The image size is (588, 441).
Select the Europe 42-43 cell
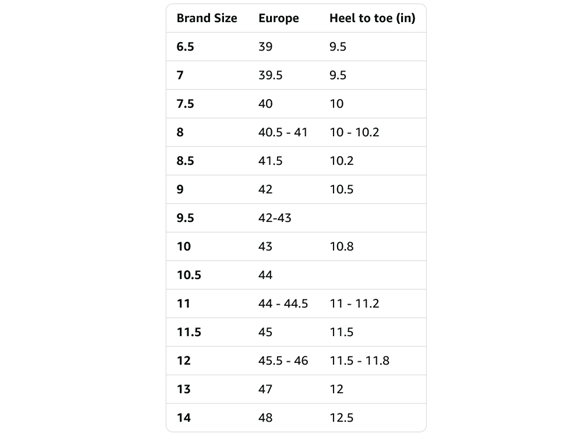[x=275, y=218]
